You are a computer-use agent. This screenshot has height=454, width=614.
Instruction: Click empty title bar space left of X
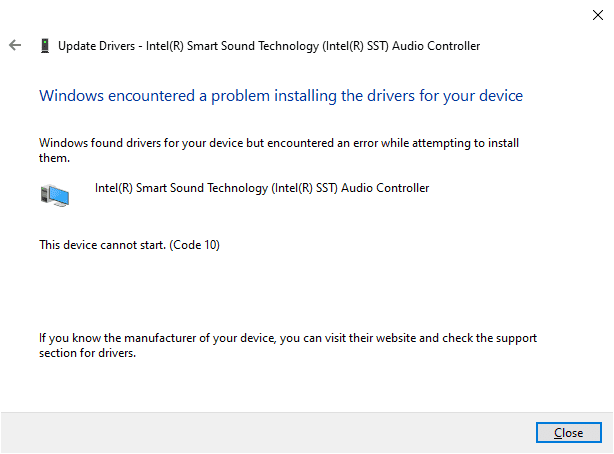(300, 15)
